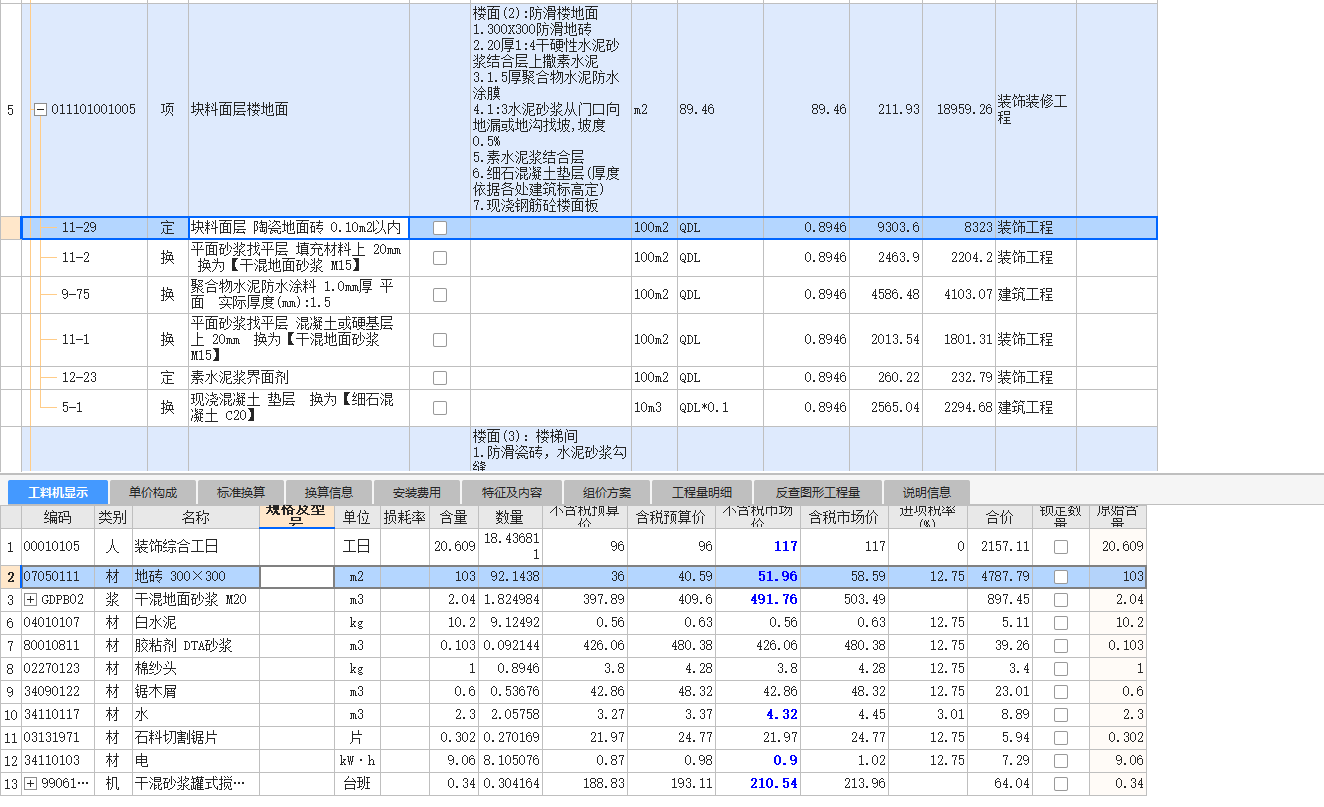Open the 标准换算 tab
Image resolution: width=1324 pixels, height=807 pixels.
click(240, 493)
